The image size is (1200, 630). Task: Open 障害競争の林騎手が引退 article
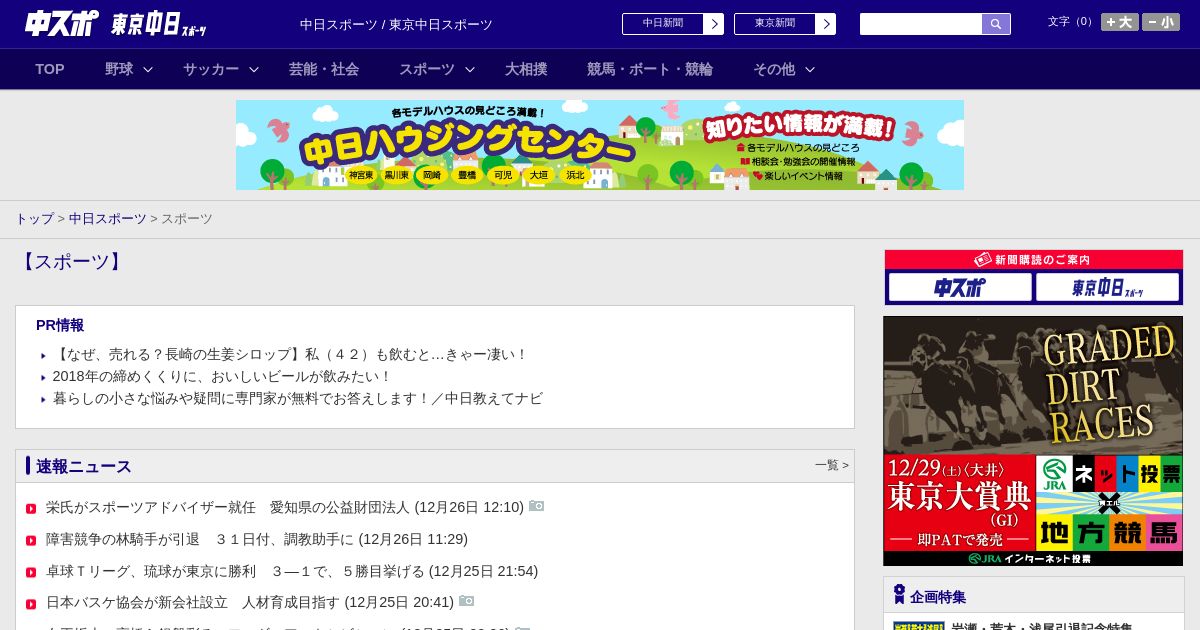point(257,539)
